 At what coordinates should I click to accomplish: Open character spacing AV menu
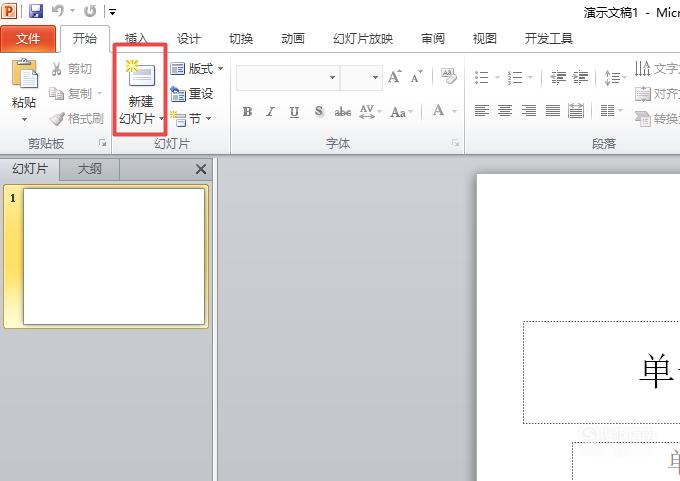(370, 112)
